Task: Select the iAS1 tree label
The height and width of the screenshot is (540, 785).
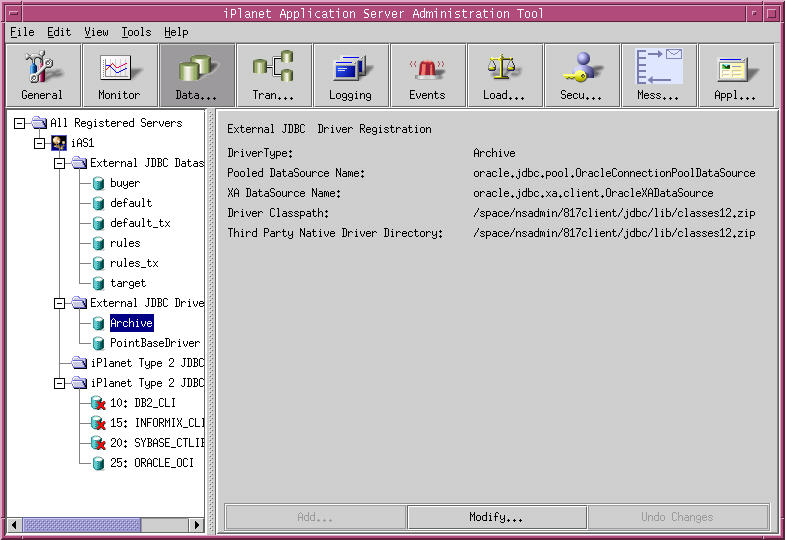Action: (x=83, y=143)
